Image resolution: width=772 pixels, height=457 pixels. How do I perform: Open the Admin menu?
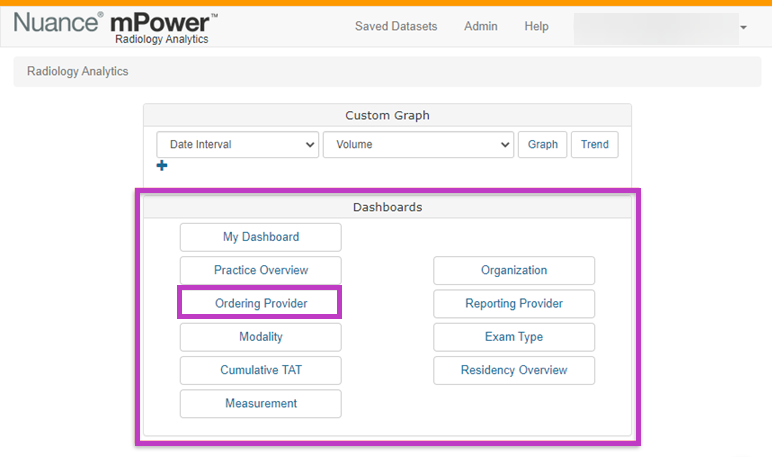[x=481, y=26]
